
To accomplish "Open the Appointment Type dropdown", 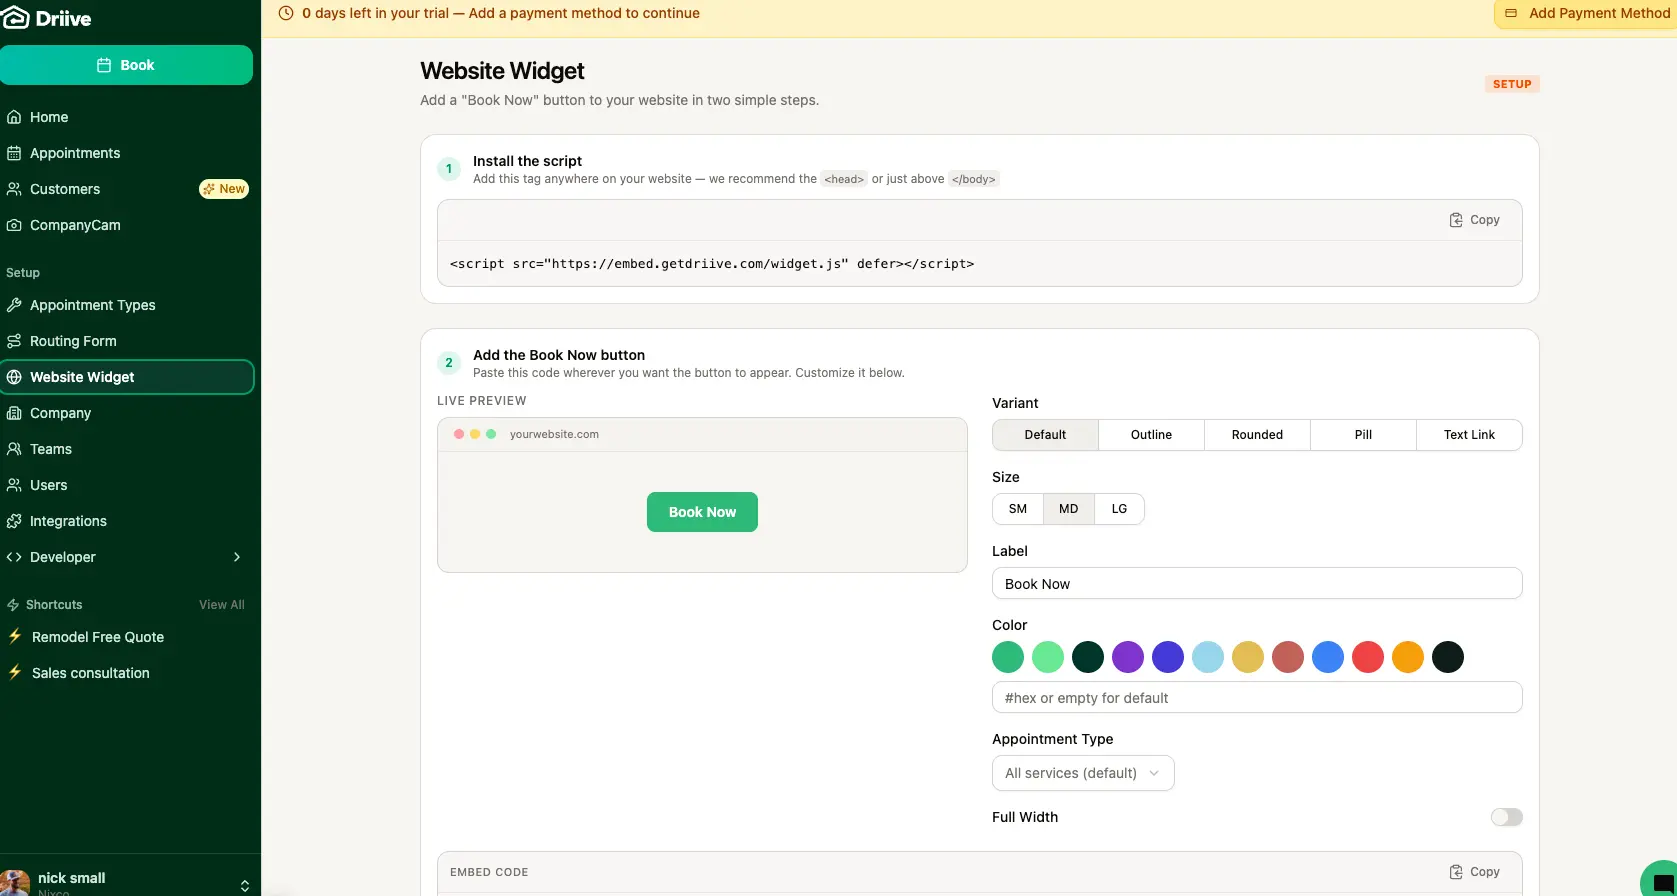I will click(x=1083, y=773).
